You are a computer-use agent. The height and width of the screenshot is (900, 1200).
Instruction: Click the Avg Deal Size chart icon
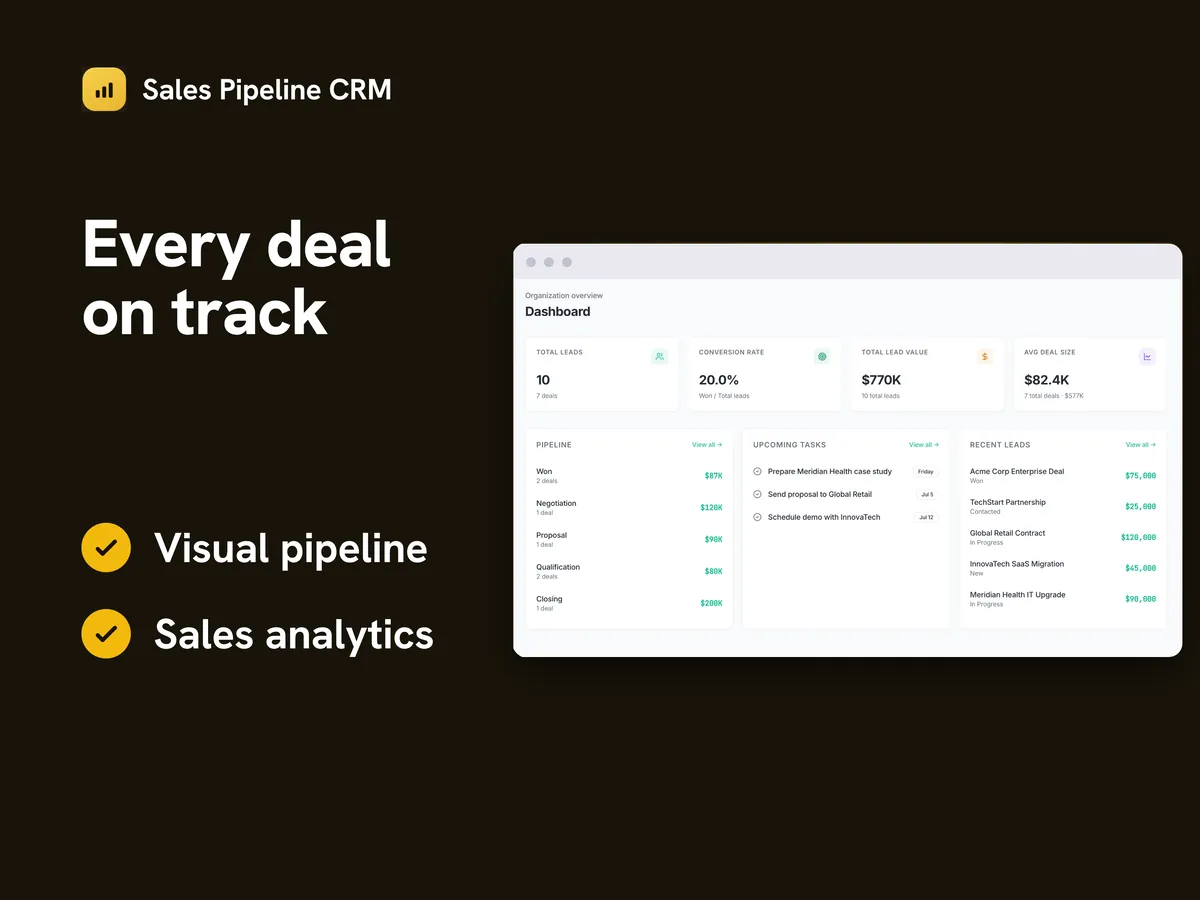[x=1147, y=356]
